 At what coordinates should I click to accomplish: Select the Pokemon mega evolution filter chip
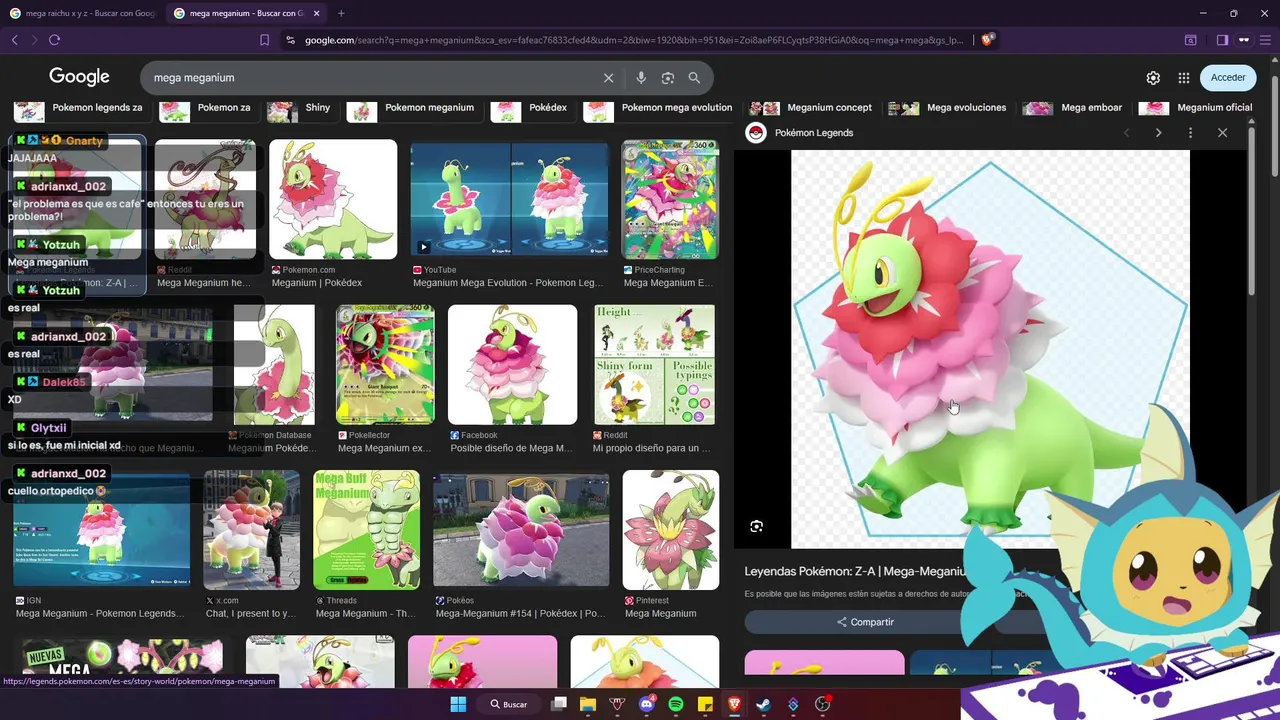[x=658, y=108]
